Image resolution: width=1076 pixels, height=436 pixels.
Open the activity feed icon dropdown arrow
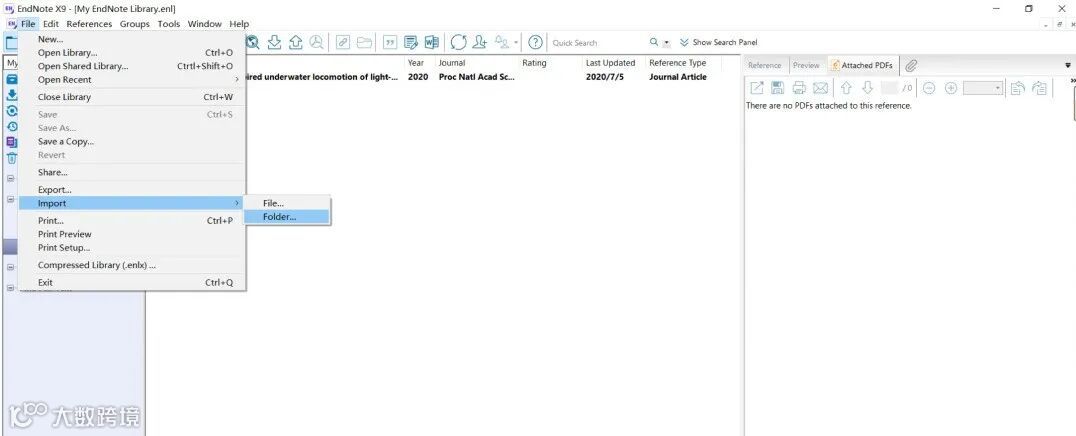(x=516, y=43)
